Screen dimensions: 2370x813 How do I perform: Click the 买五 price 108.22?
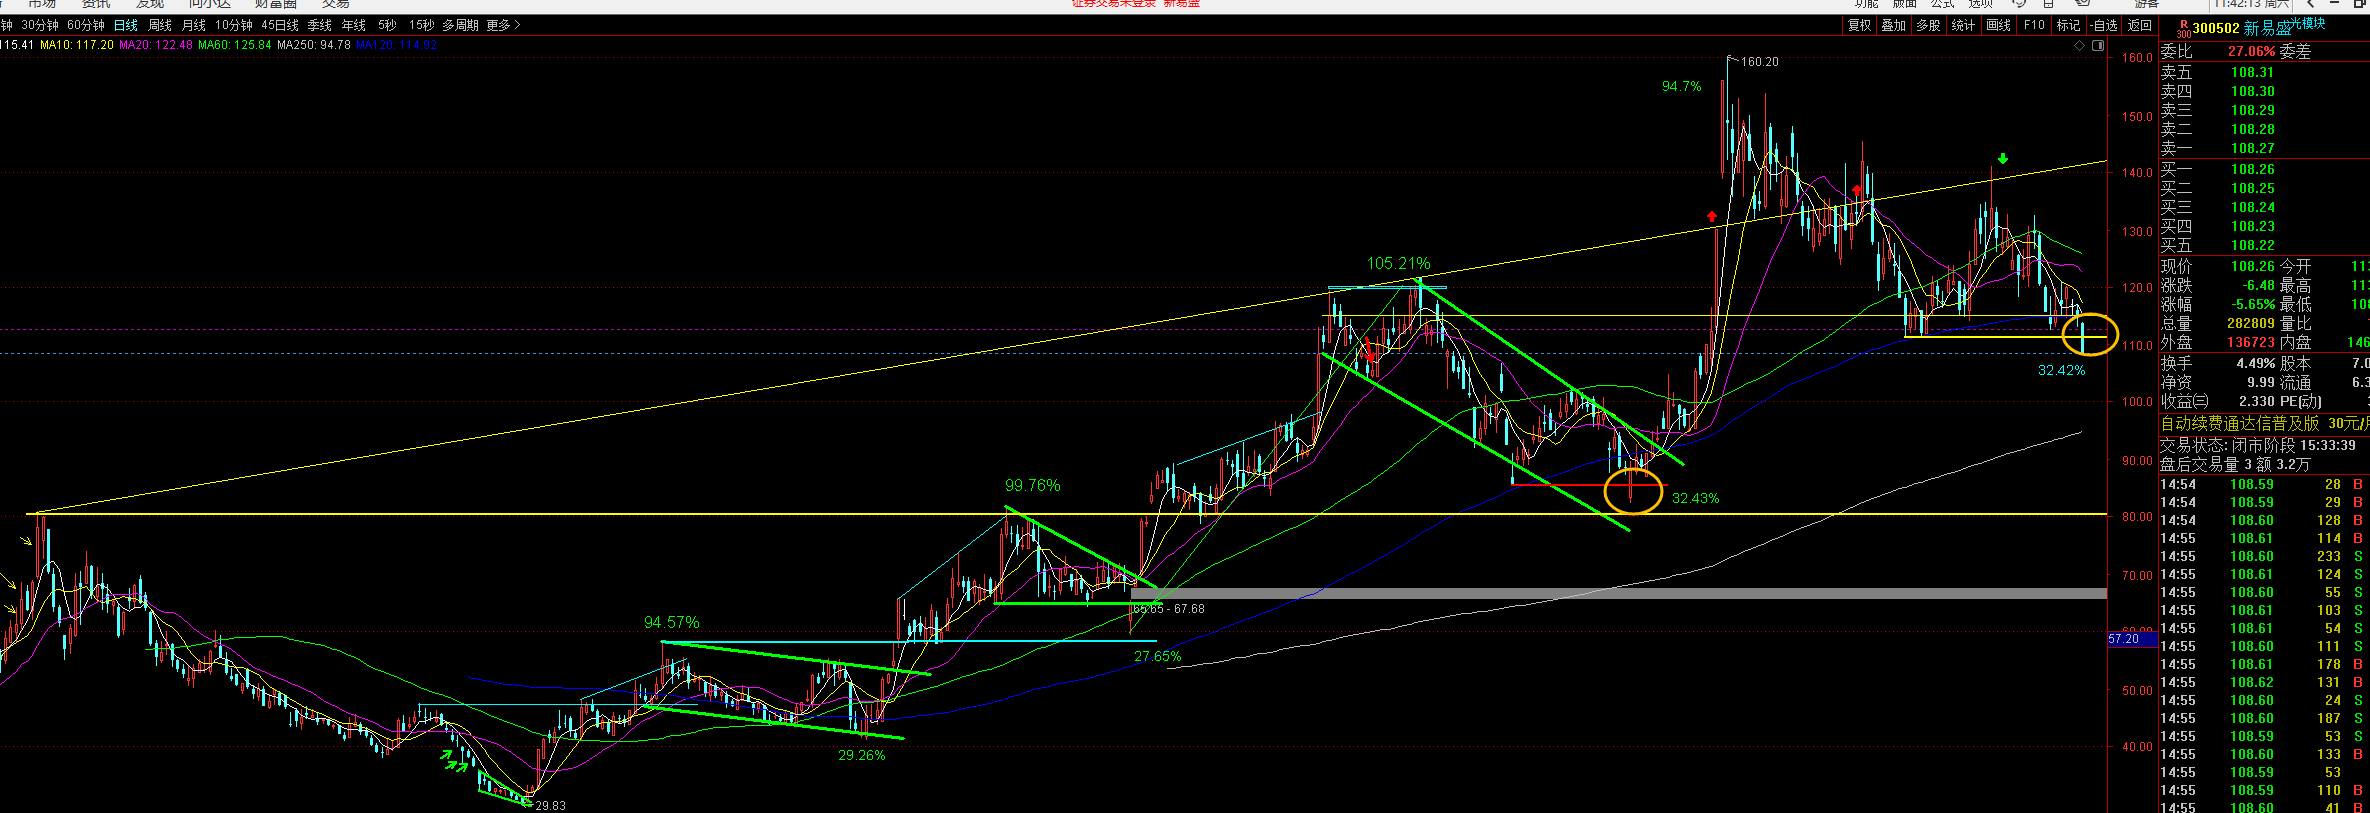pos(2252,245)
